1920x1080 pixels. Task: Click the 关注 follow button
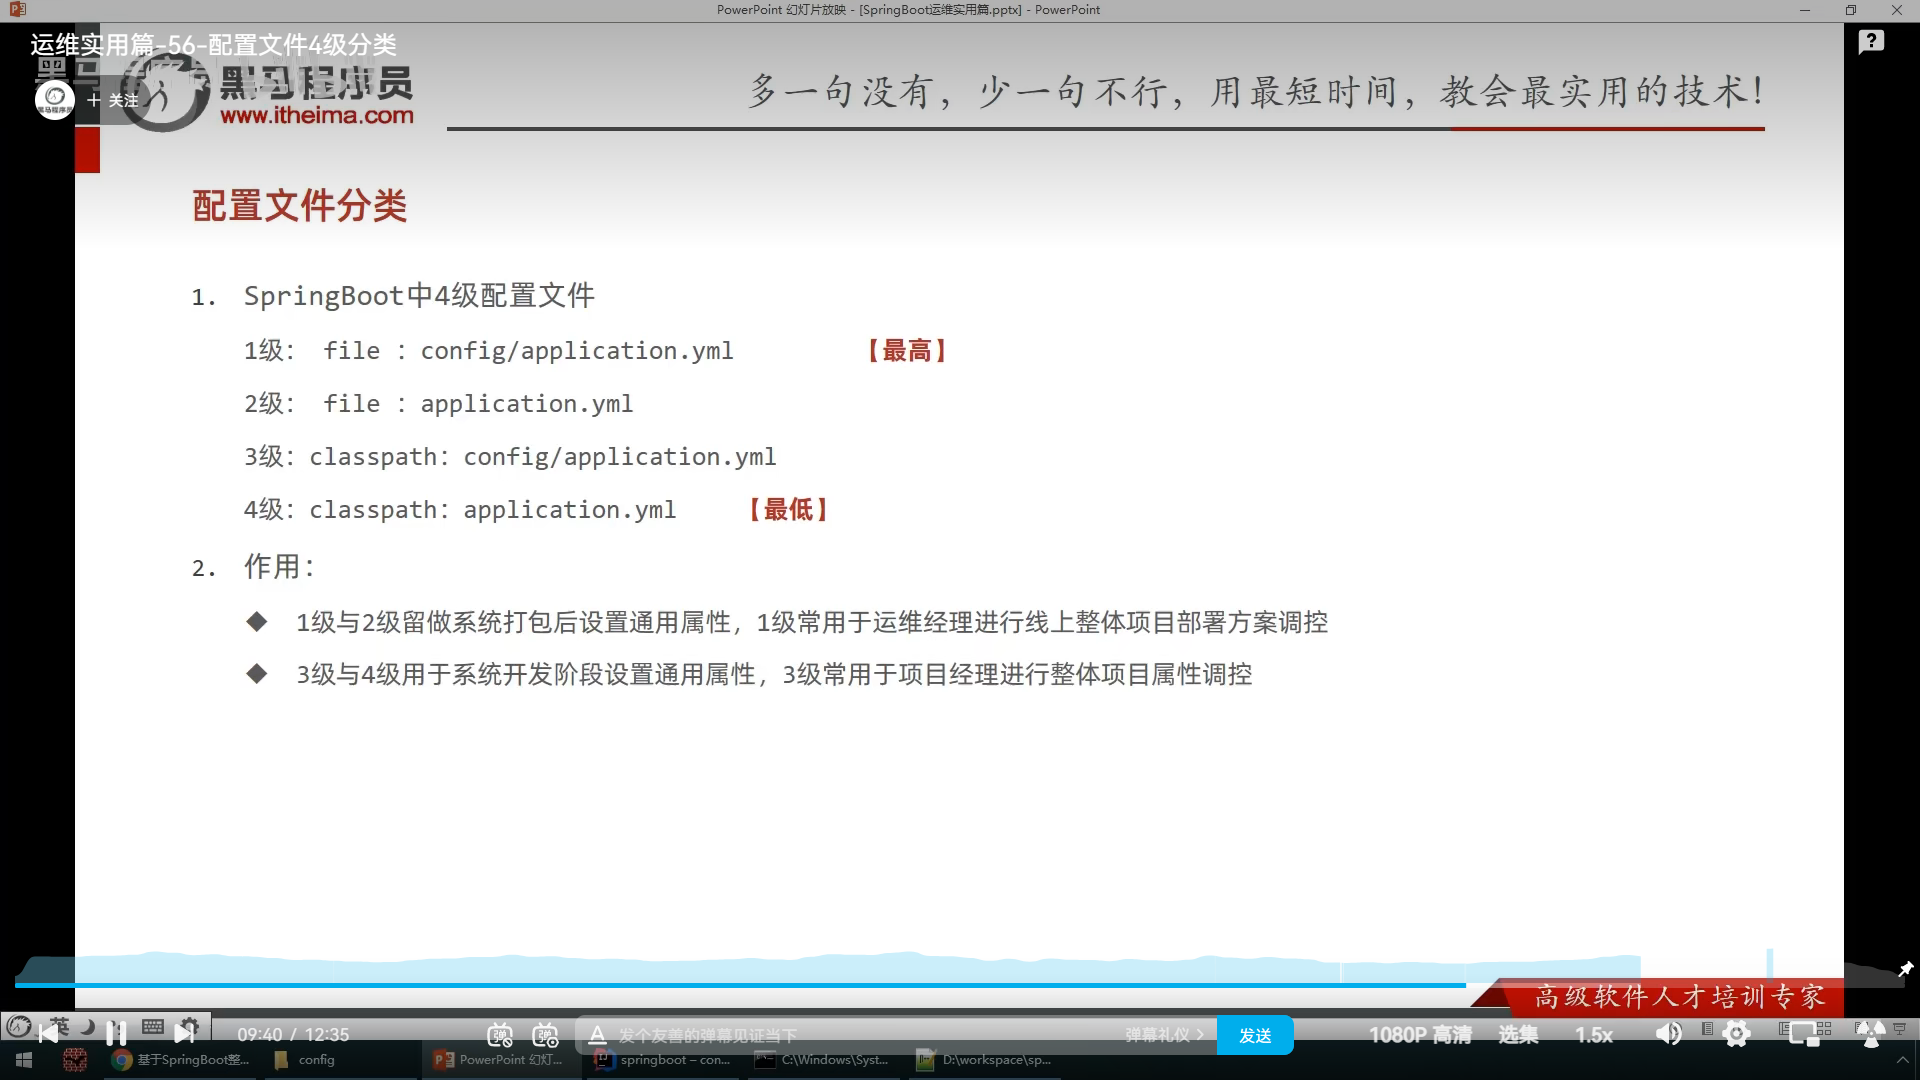113,100
